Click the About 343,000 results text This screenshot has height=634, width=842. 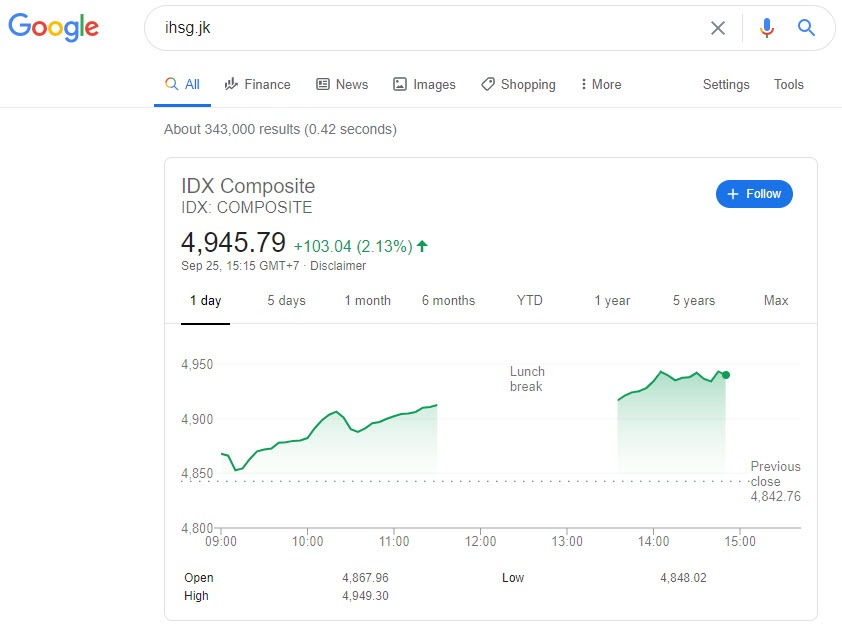(x=280, y=129)
